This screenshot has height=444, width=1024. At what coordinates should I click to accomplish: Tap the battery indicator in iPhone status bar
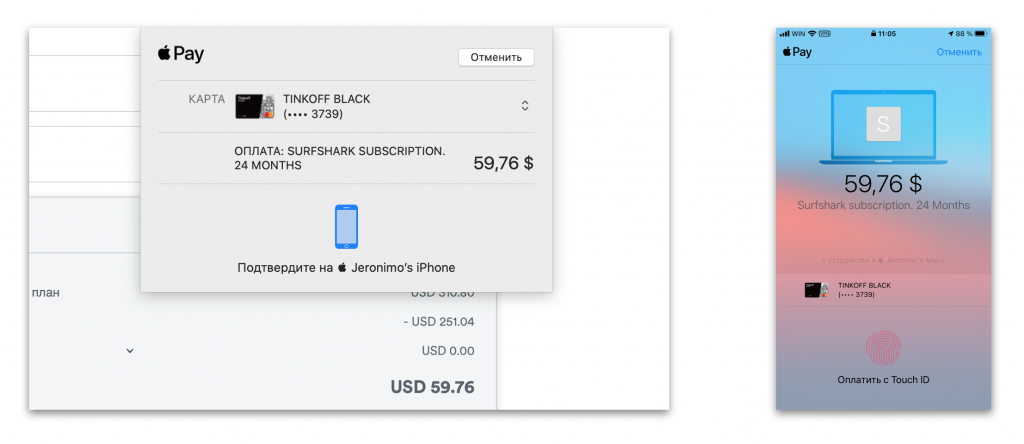click(x=980, y=33)
